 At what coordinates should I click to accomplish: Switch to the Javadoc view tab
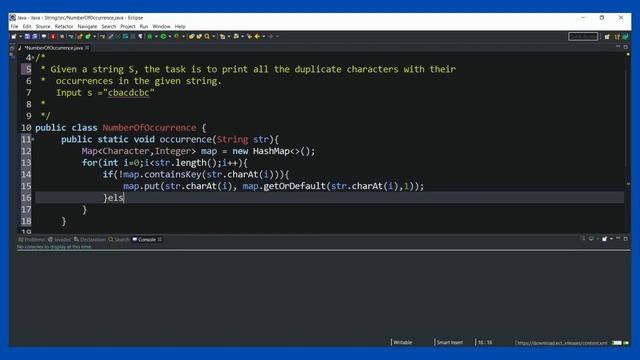pos(60,240)
